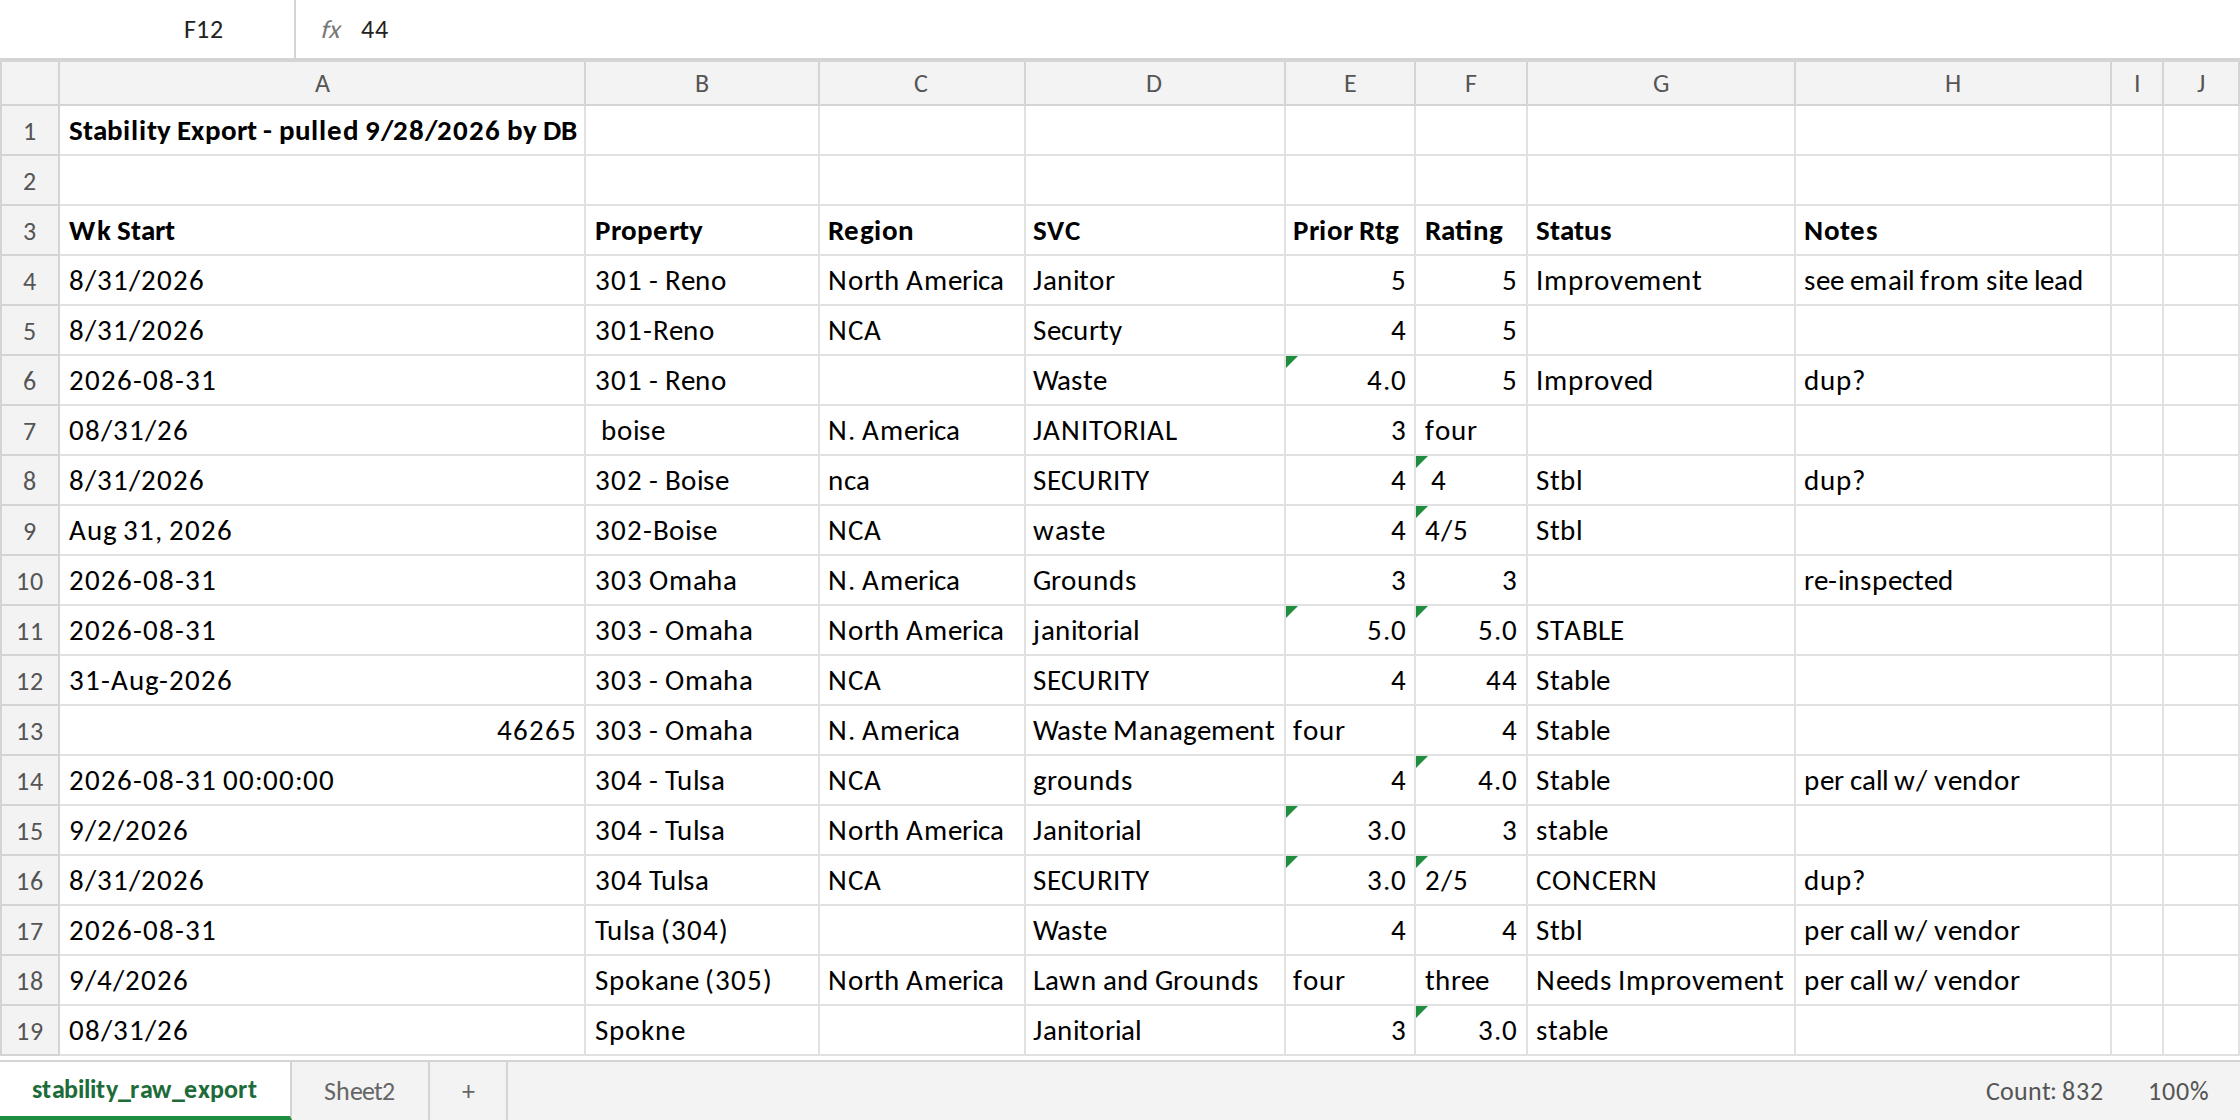
Task: Click title cell 'Stability Export - pulled 9/28/2026 by DB'
Action: point(322,131)
